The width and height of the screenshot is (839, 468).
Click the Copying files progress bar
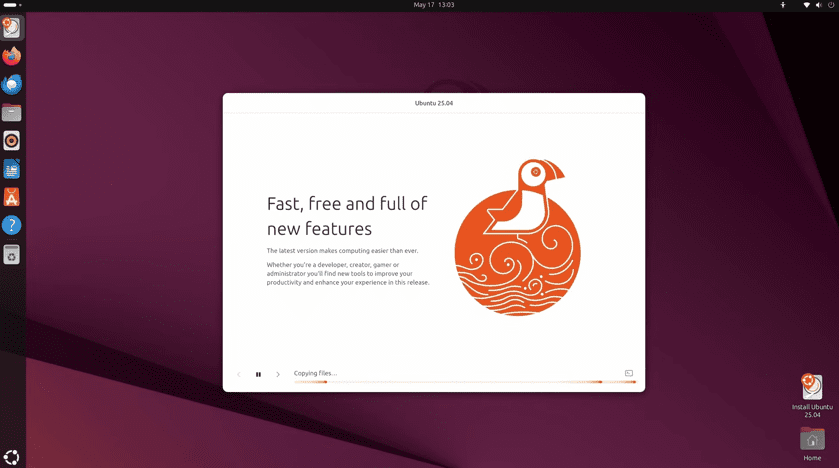pyautogui.click(x=464, y=381)
